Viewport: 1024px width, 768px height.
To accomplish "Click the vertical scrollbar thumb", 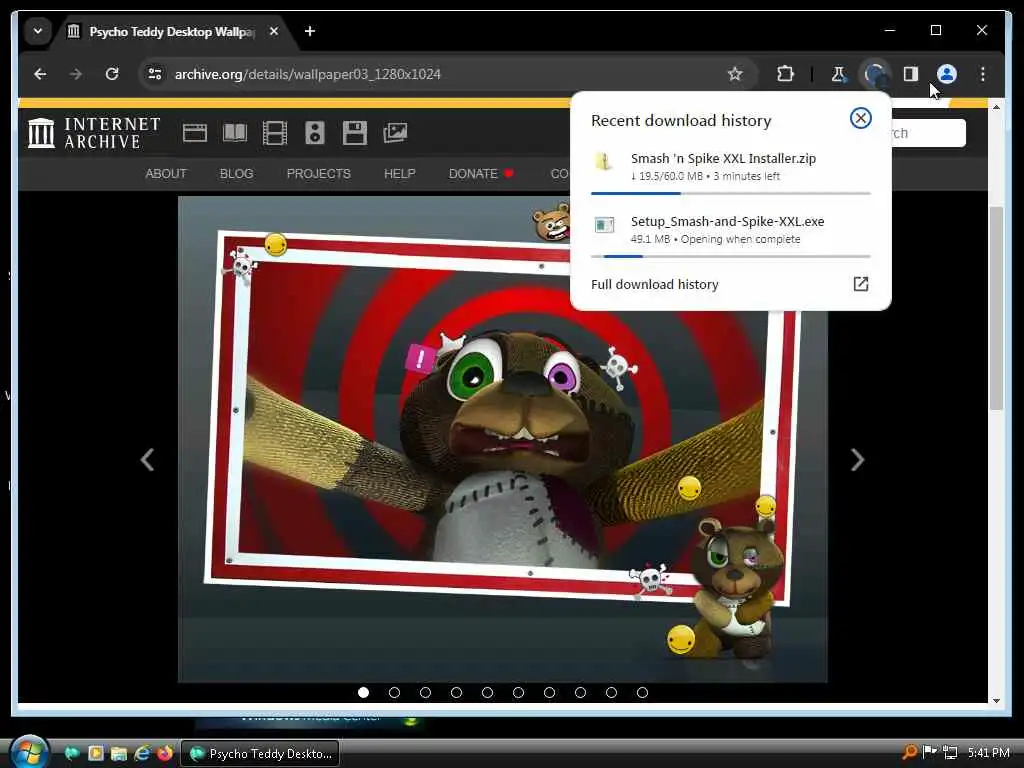I will pos(996,308).
